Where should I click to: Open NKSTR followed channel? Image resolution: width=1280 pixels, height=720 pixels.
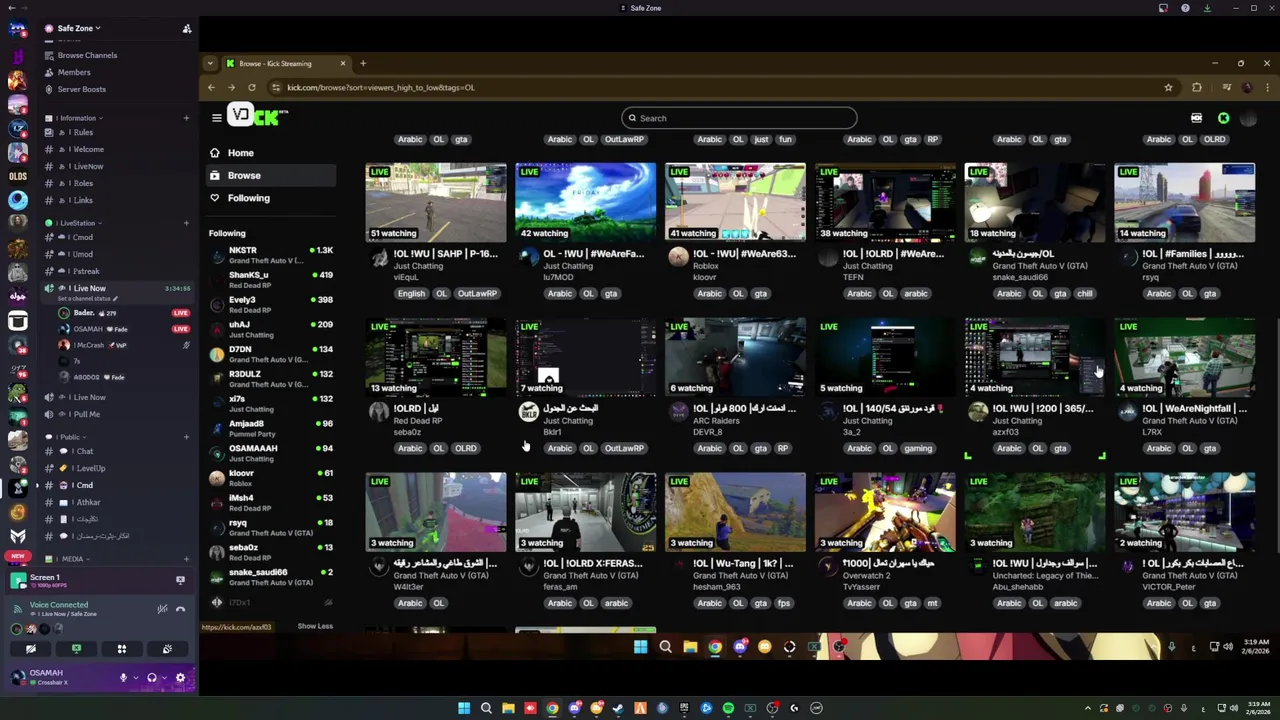[270, 255]
